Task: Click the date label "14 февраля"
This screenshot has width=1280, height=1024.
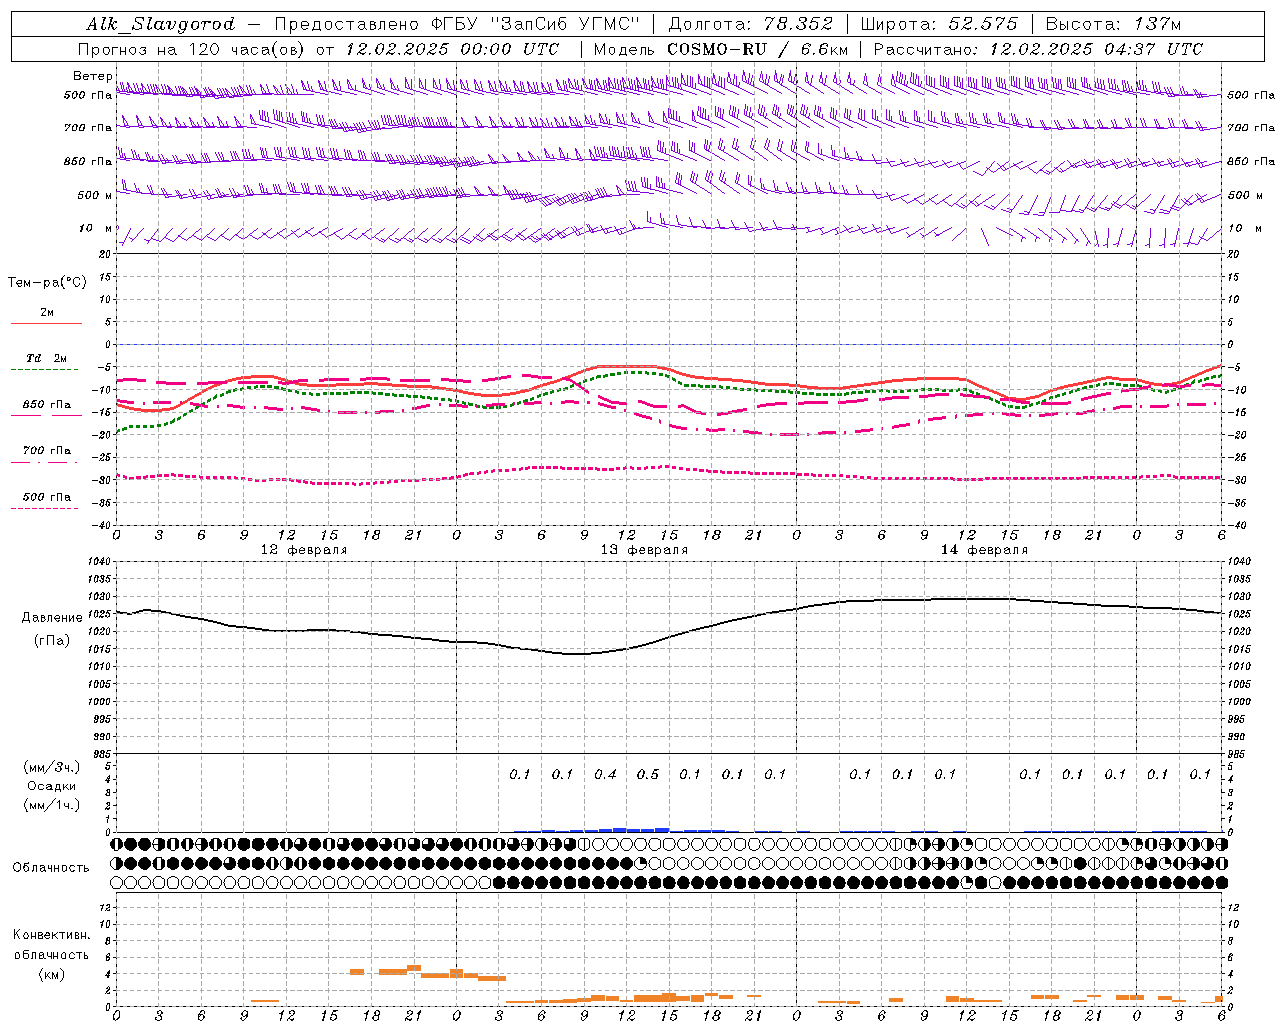Action: coord(984,550)
